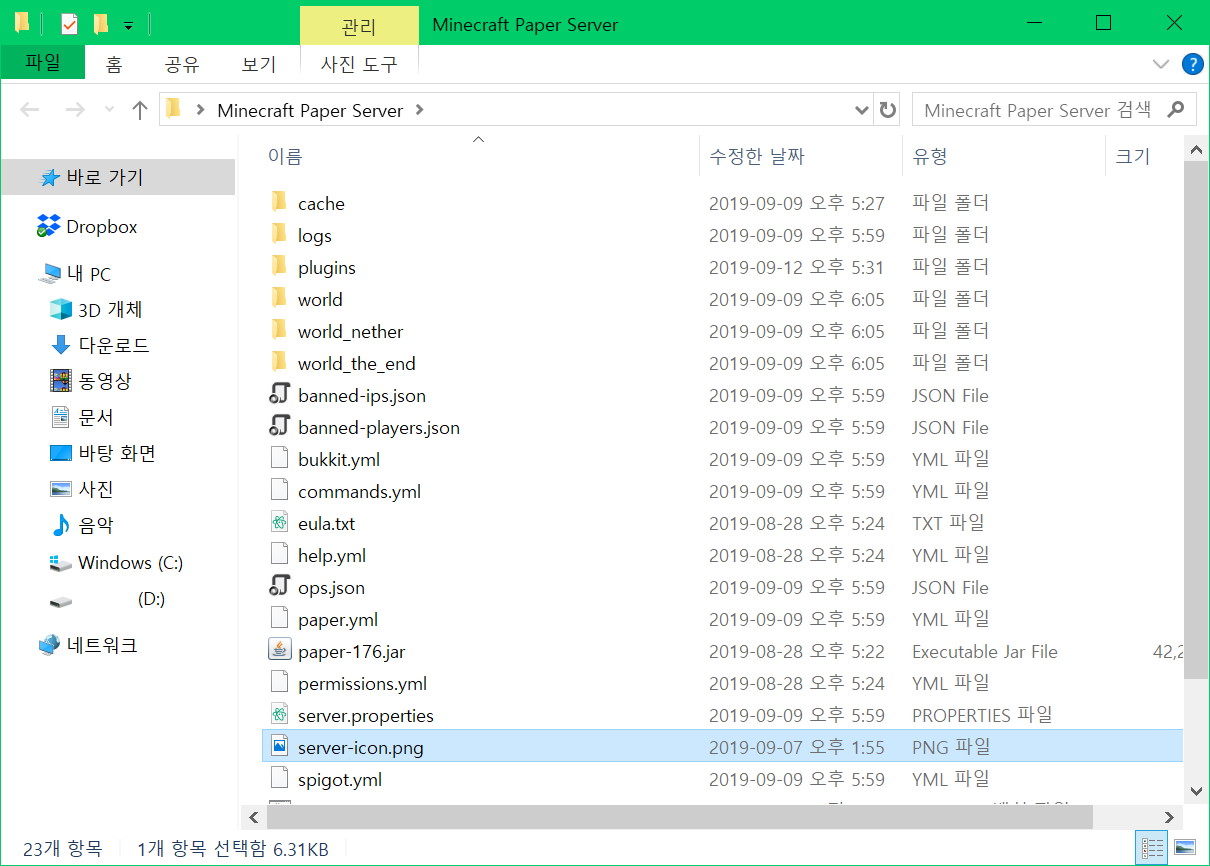Viewport: 1210px width, 866px height.
Task: Click the horizontal scrollbar left arrow
Action: coord(253,817)
